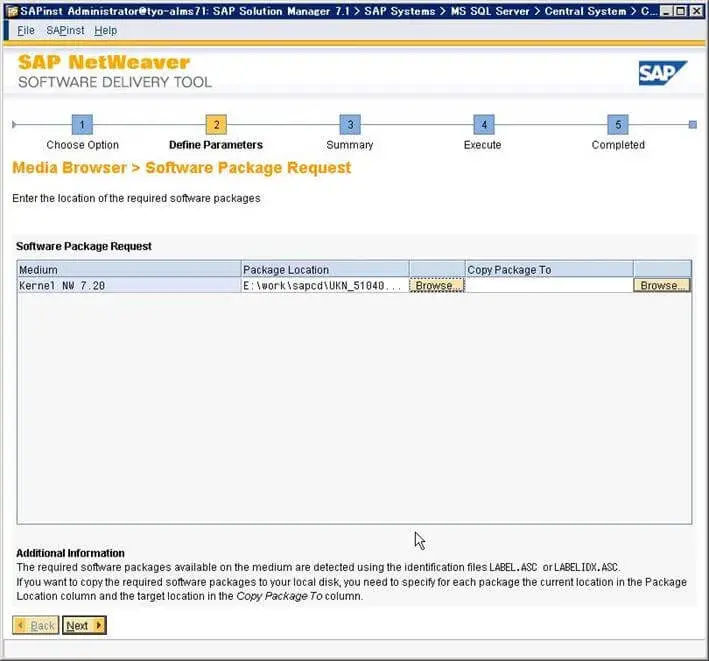Select step 3 Summary box
709x661 pixels.
350,125
